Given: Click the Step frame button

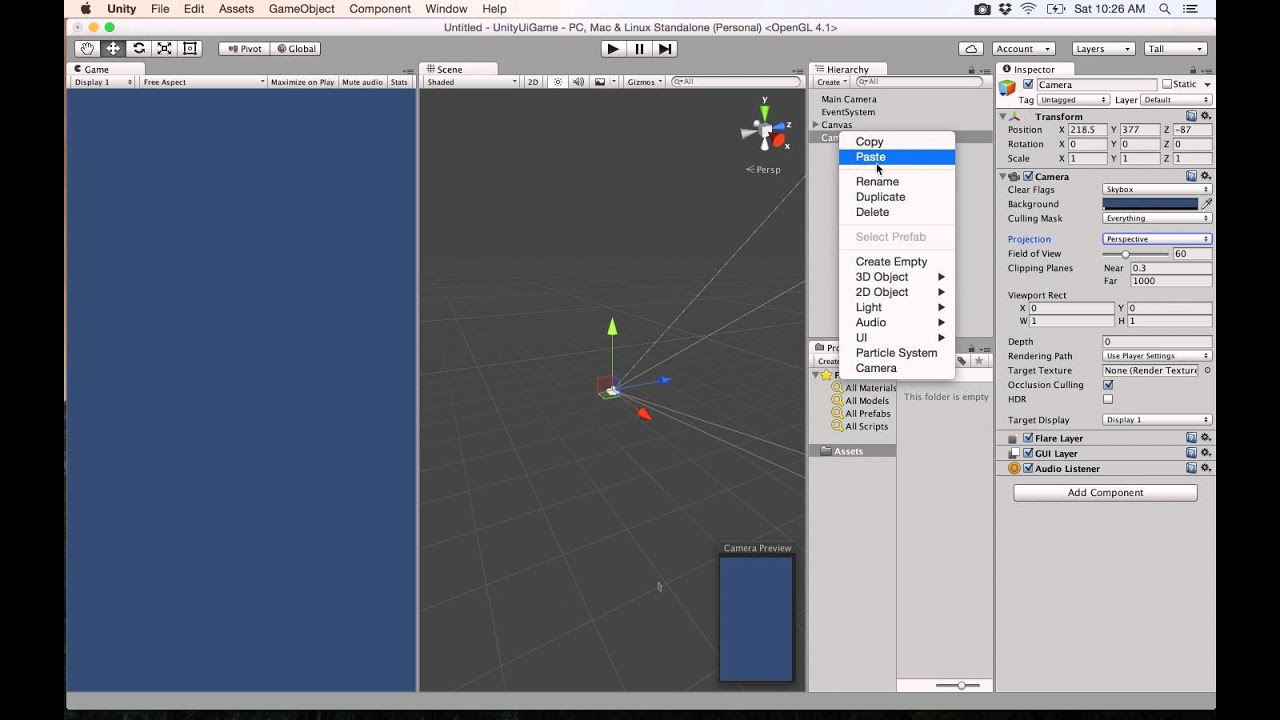Looking at the screenshot, I should click(665, 48).
